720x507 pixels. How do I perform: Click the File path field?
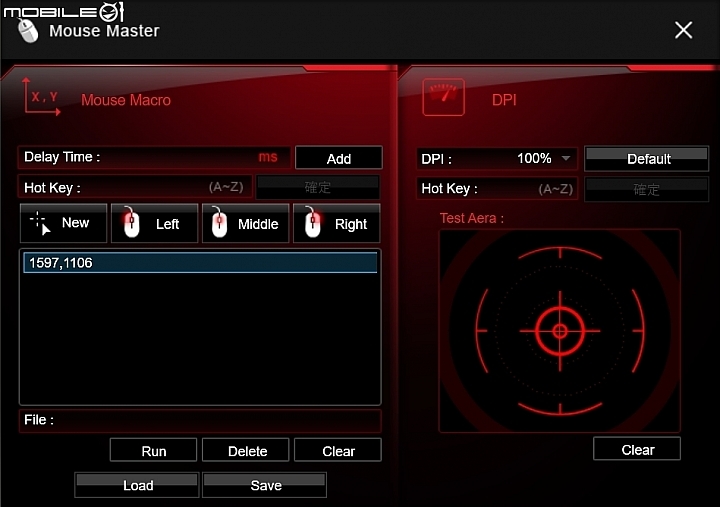200,420
